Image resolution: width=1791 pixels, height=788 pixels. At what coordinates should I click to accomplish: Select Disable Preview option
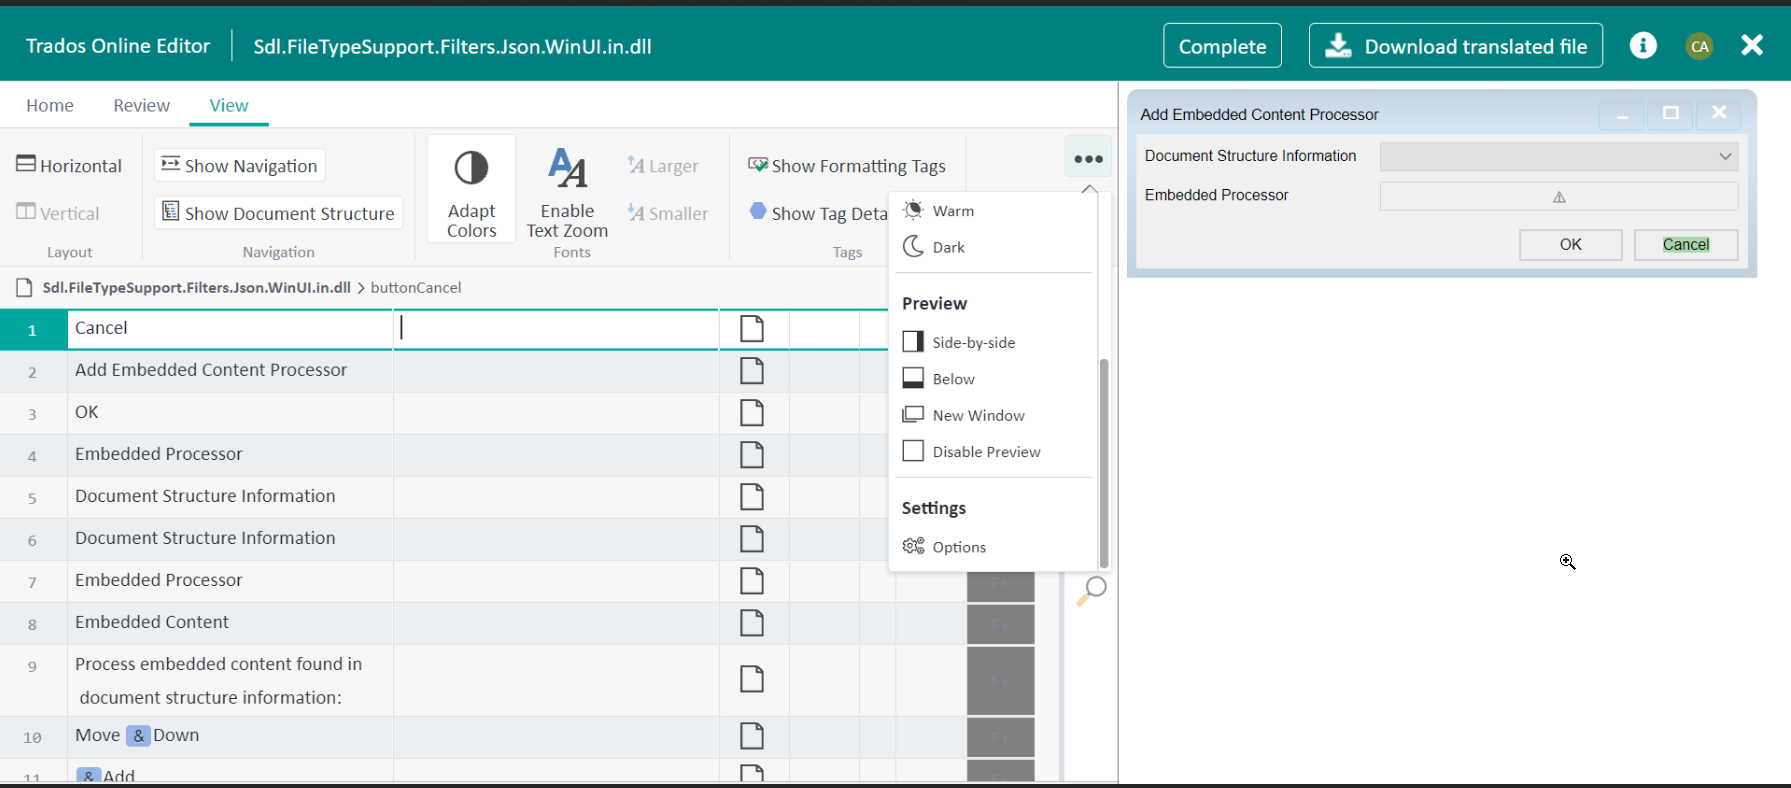click(971, 452)
